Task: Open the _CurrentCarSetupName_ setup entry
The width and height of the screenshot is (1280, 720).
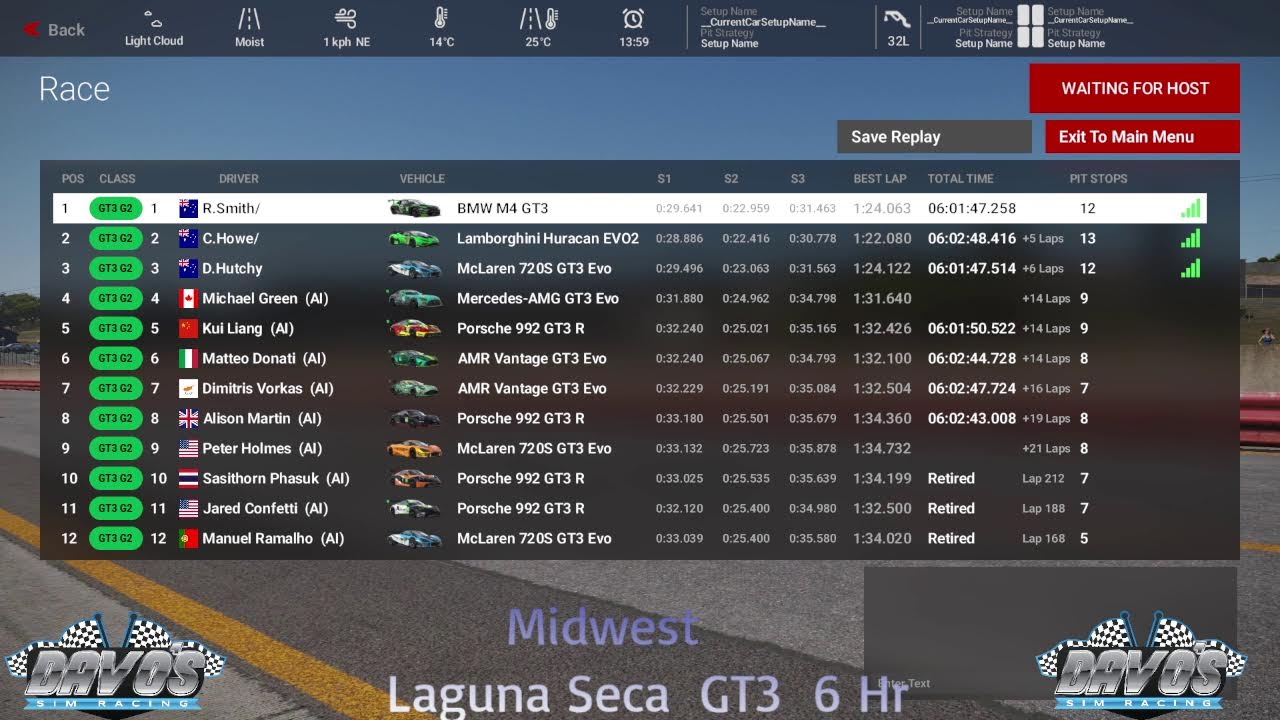Action: point(763,22)
